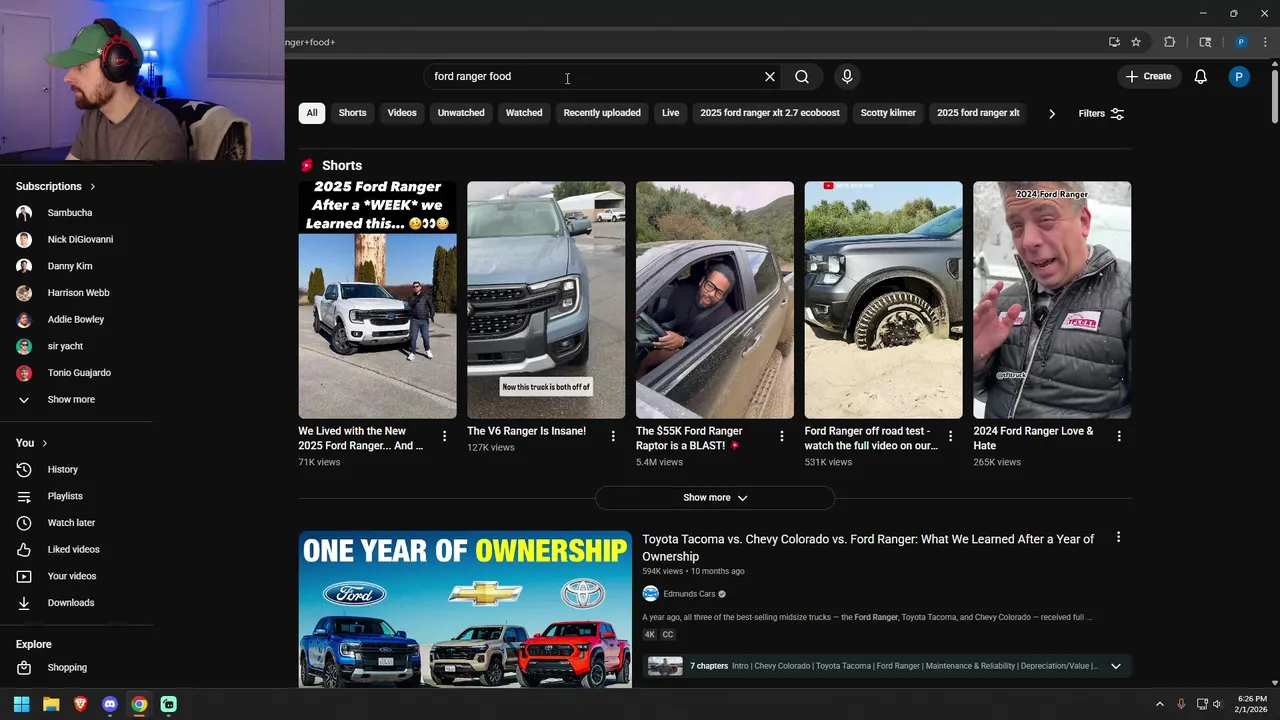This screenshot has height=720, width=1280.
Task: Open options for '2024 Ford Ranger Love & Hate' short
Action: tap(1119, 436)
